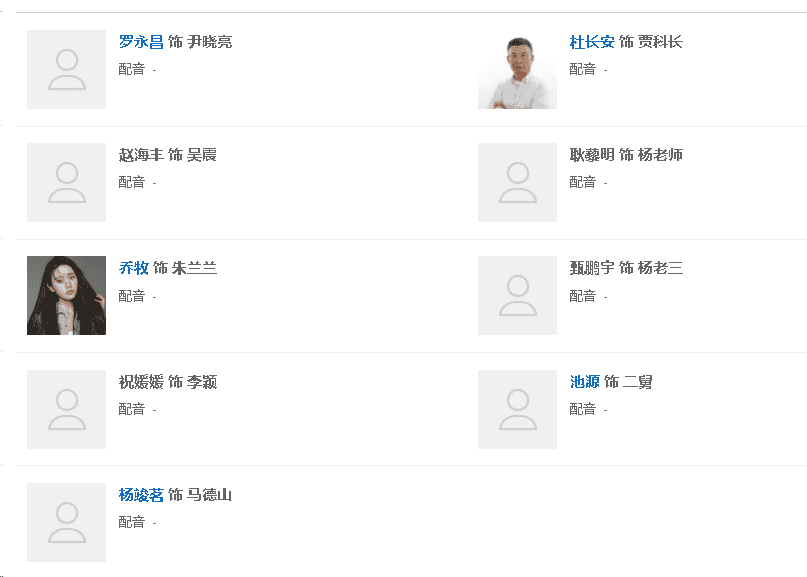Click 乔牧's profile photo
This screenshot has height=577, width=807.
(x=66, y=295)
